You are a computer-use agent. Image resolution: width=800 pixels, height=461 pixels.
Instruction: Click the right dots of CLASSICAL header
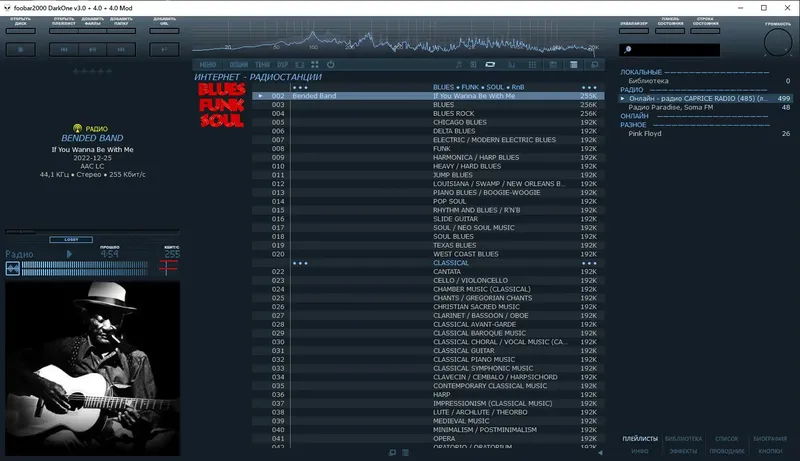coord(589,263)
